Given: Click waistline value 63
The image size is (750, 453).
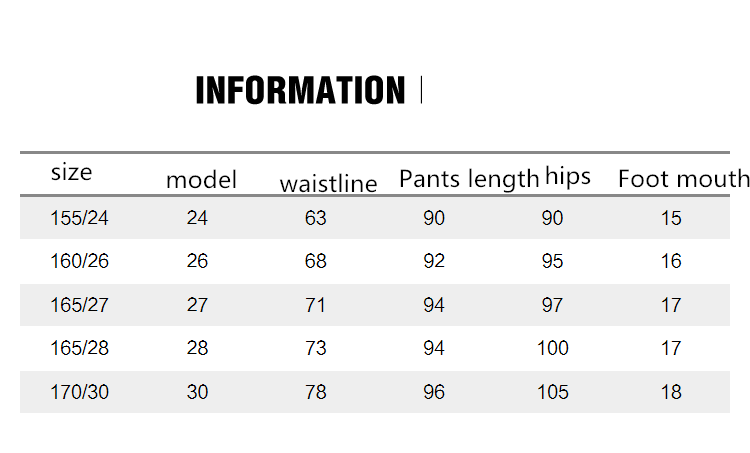Looking at the screenshot, I should (316, 218).
